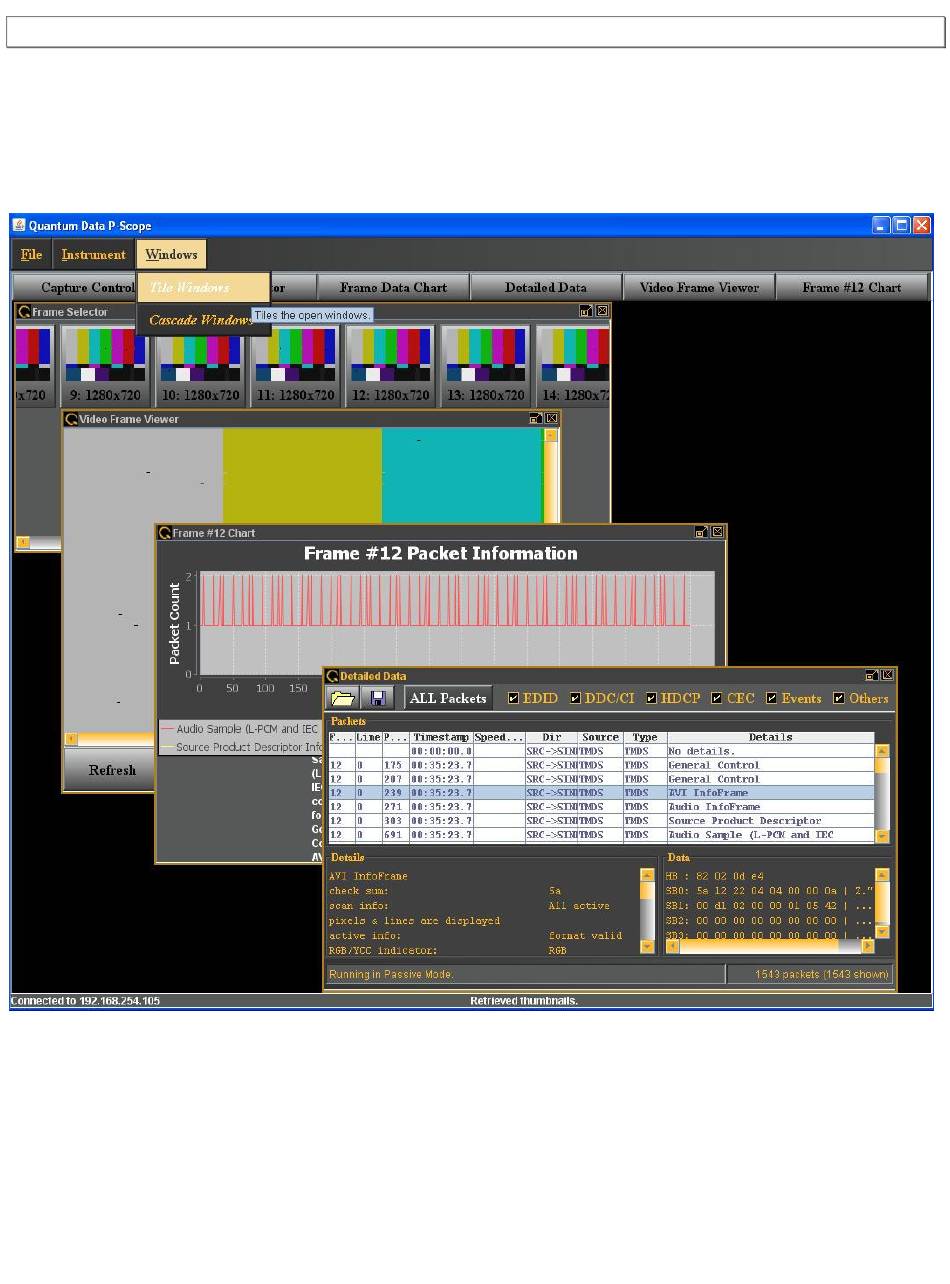Viewport: 950px width, 1284px height.
Task: Select the General Control row with P 175
Action: (602, 765)
